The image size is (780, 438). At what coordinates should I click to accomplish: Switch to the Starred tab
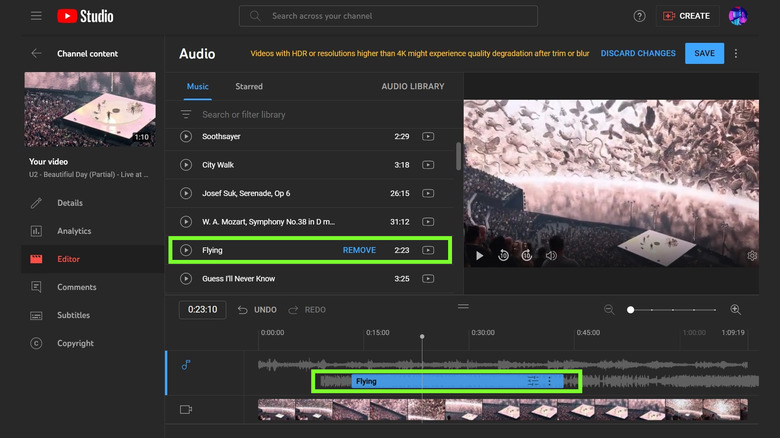(x=249, y=87)
